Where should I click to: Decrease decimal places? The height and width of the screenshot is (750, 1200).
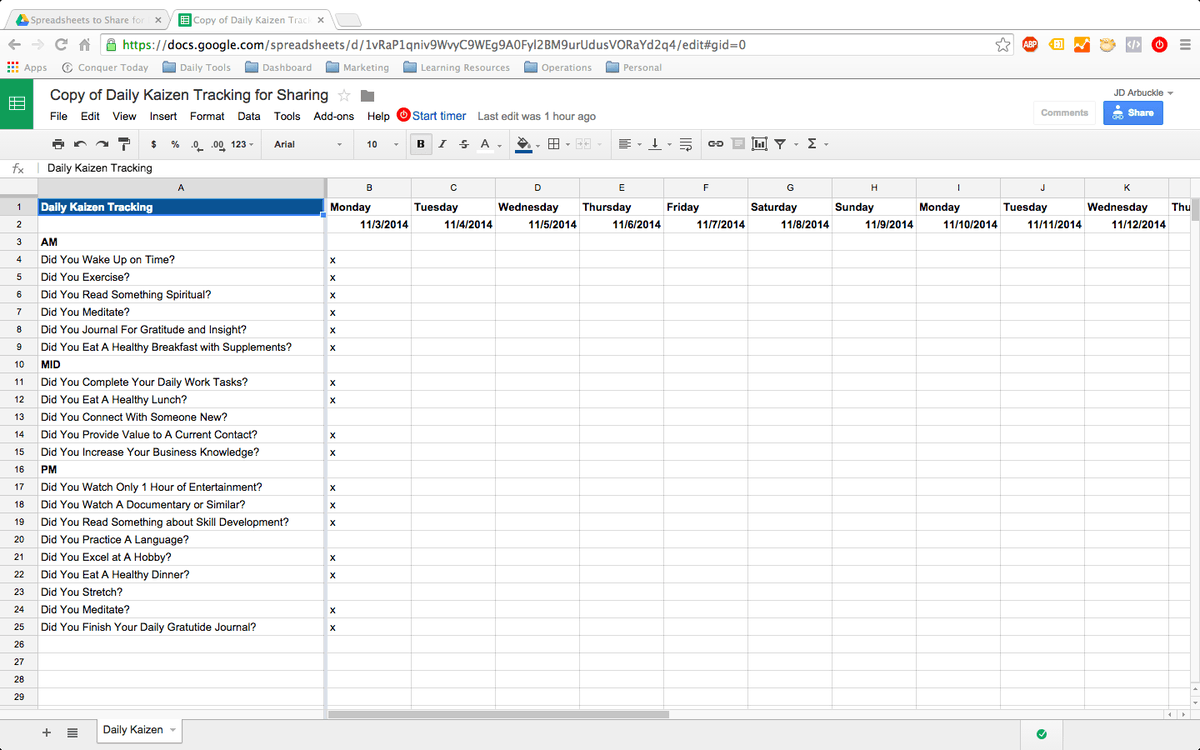click(x=196, y=144)
